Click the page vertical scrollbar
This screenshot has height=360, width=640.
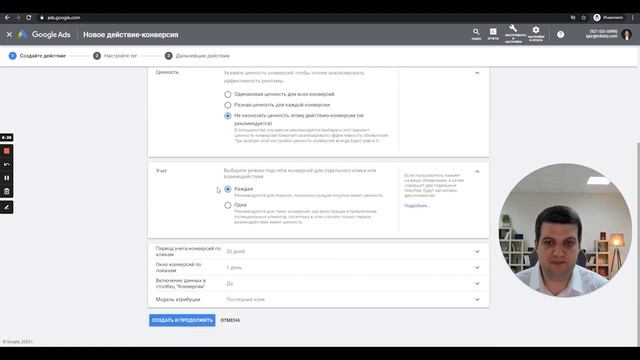pyautogui.click(x=638, y=245)
